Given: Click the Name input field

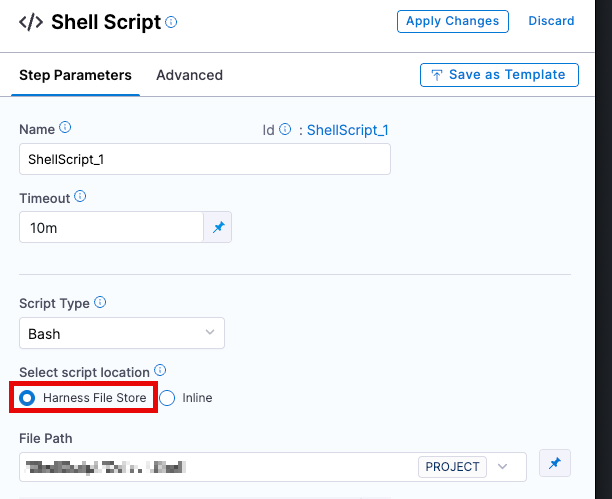Looking at the screenshot, I should 204,159.
